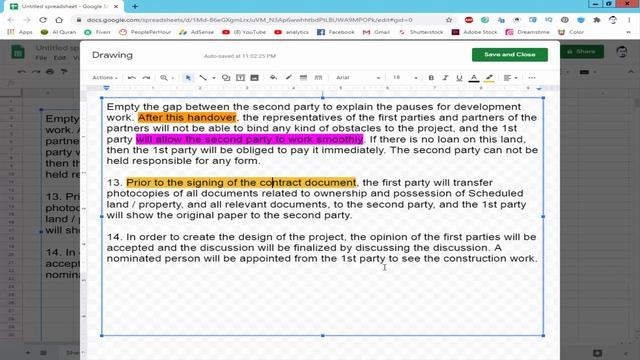Open the Dreamstime bookmark

(527, 32)
